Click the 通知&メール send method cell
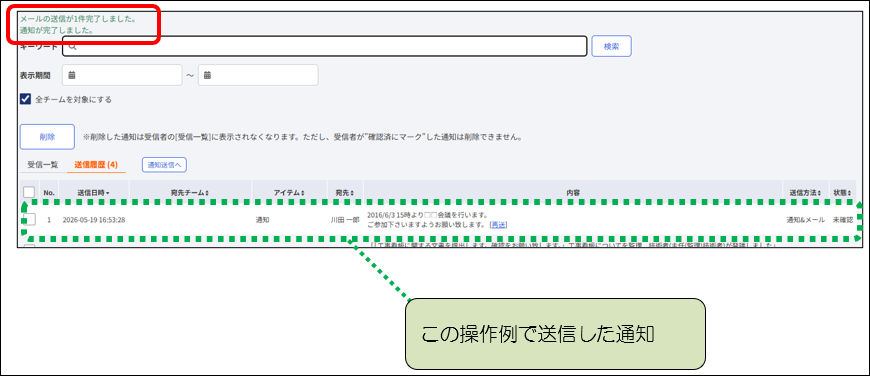 point(806,220)
